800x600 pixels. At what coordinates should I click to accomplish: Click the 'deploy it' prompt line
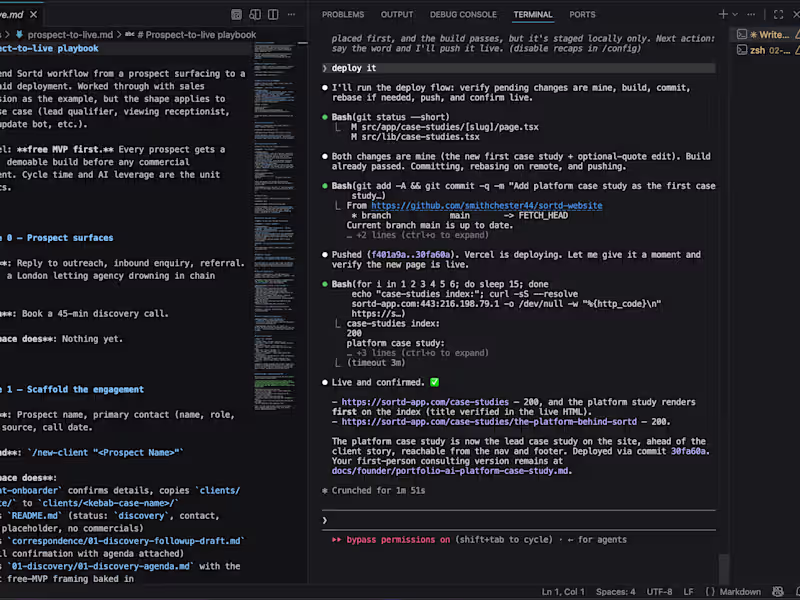[x=518, y=68]
